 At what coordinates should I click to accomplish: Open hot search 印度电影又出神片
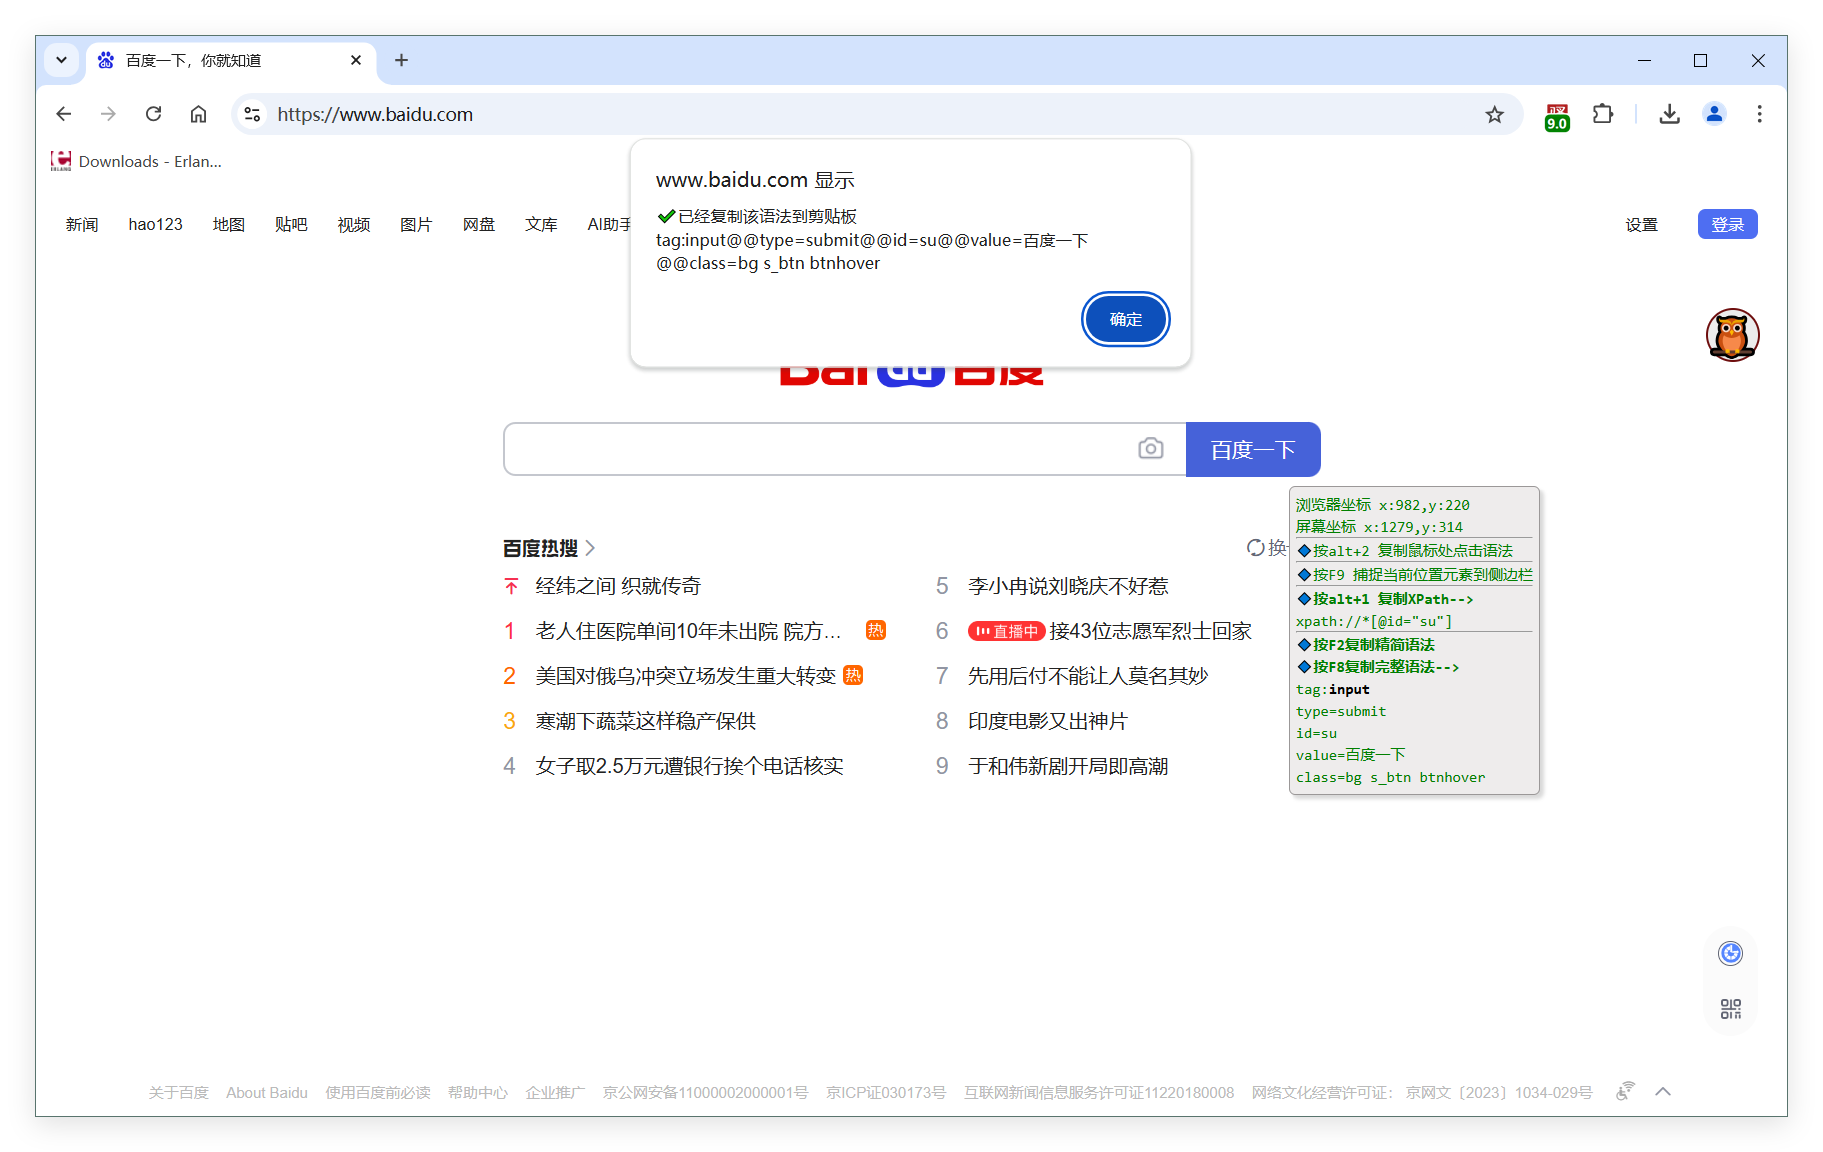1047,721
